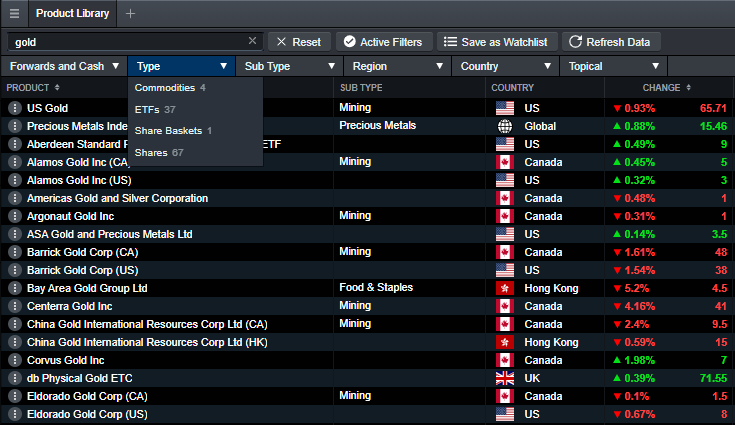The width and height of the screenshot is (735, 425).
Task: Click Argonaut Gold Inc product name
Action: tap(70, 216)
